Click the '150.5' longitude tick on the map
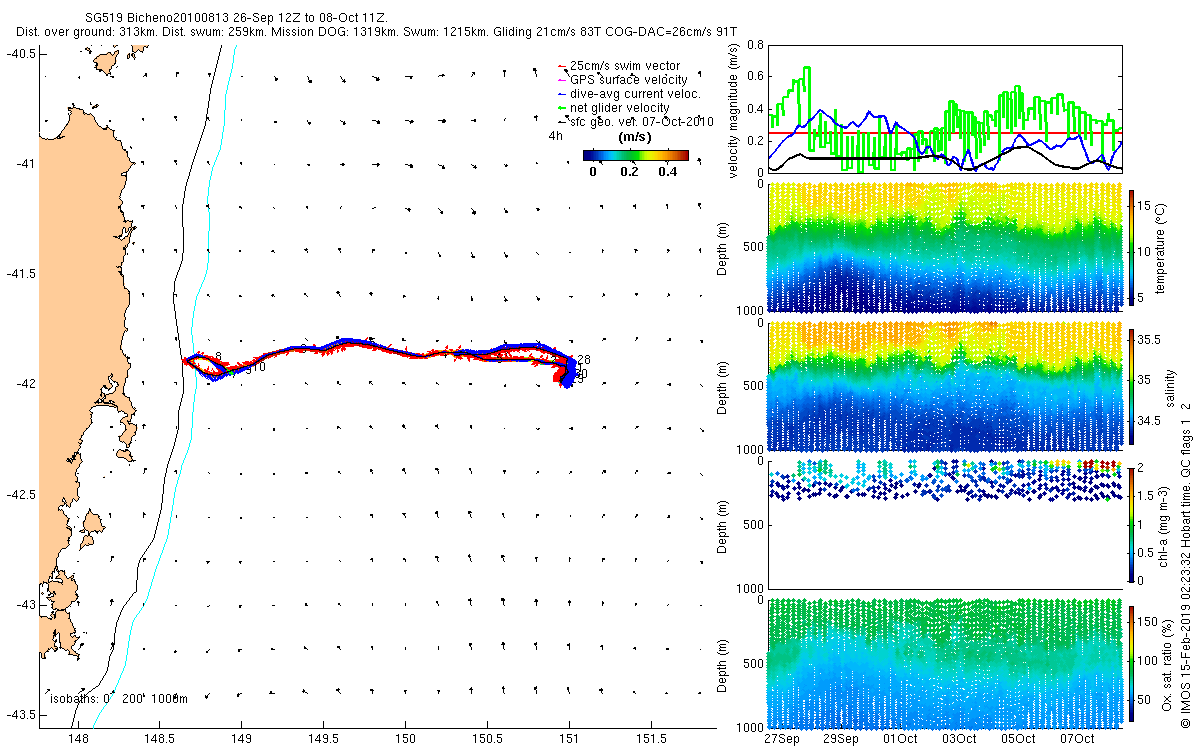 coord(487,738)
